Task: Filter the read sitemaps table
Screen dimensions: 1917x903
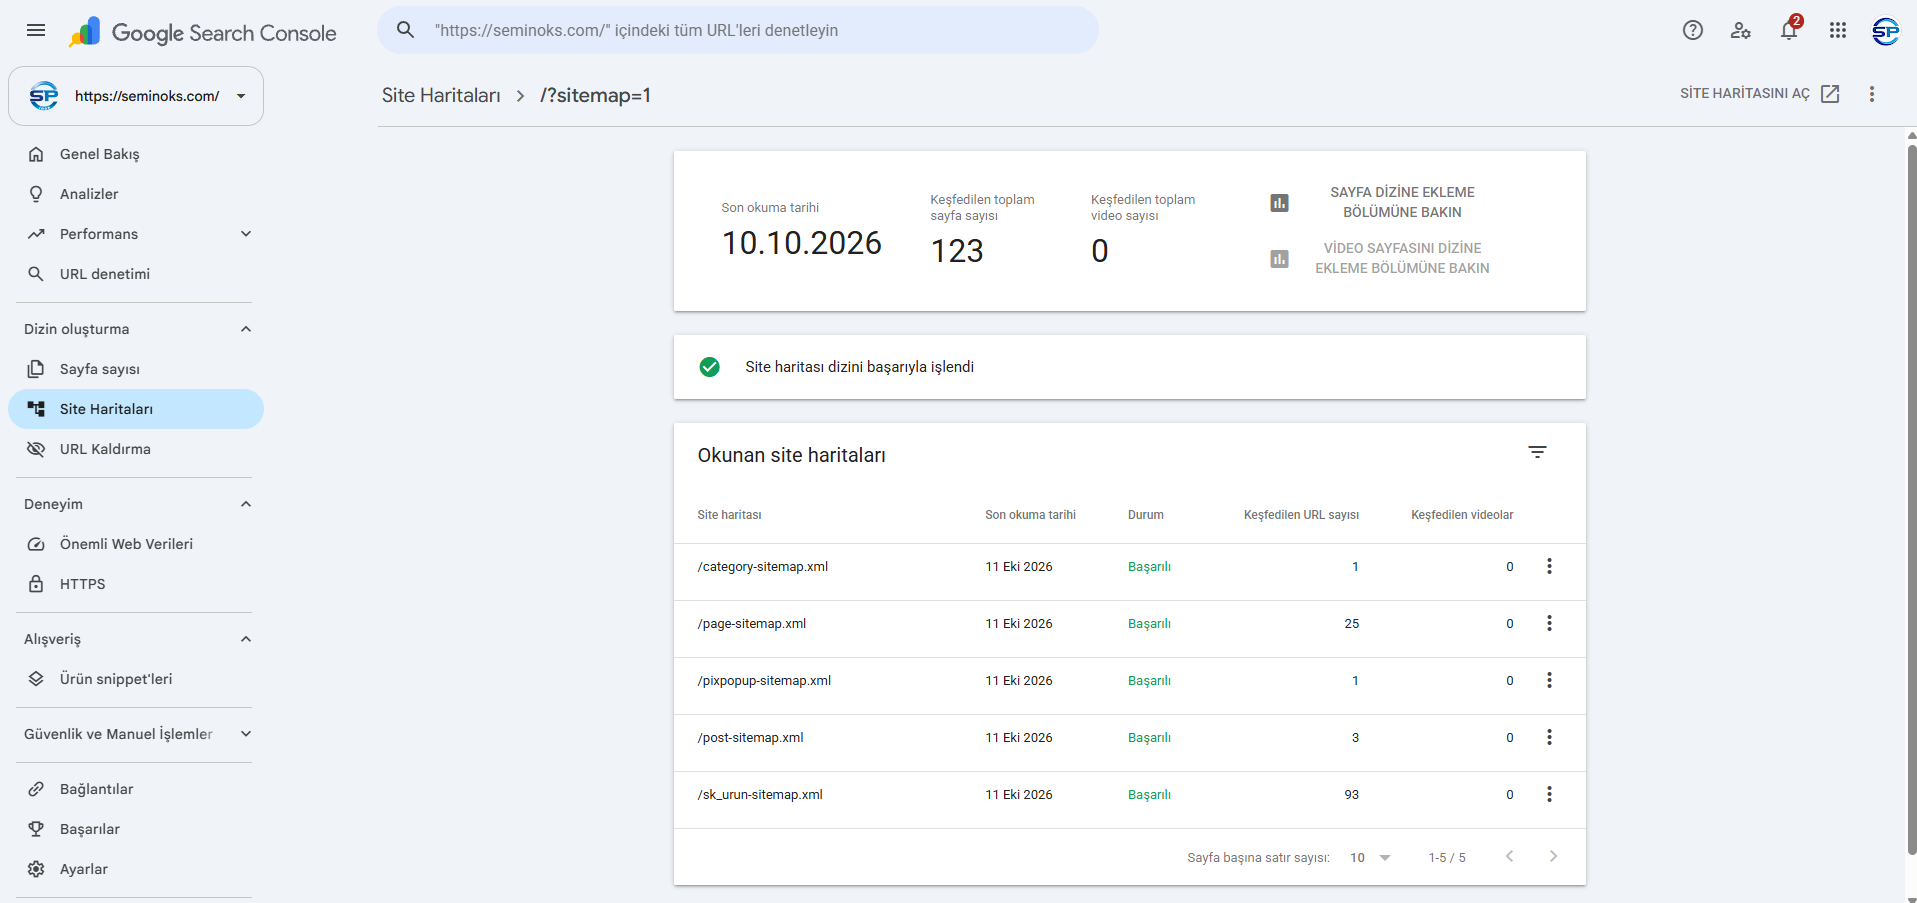Action: click(x=1538, y=452)
